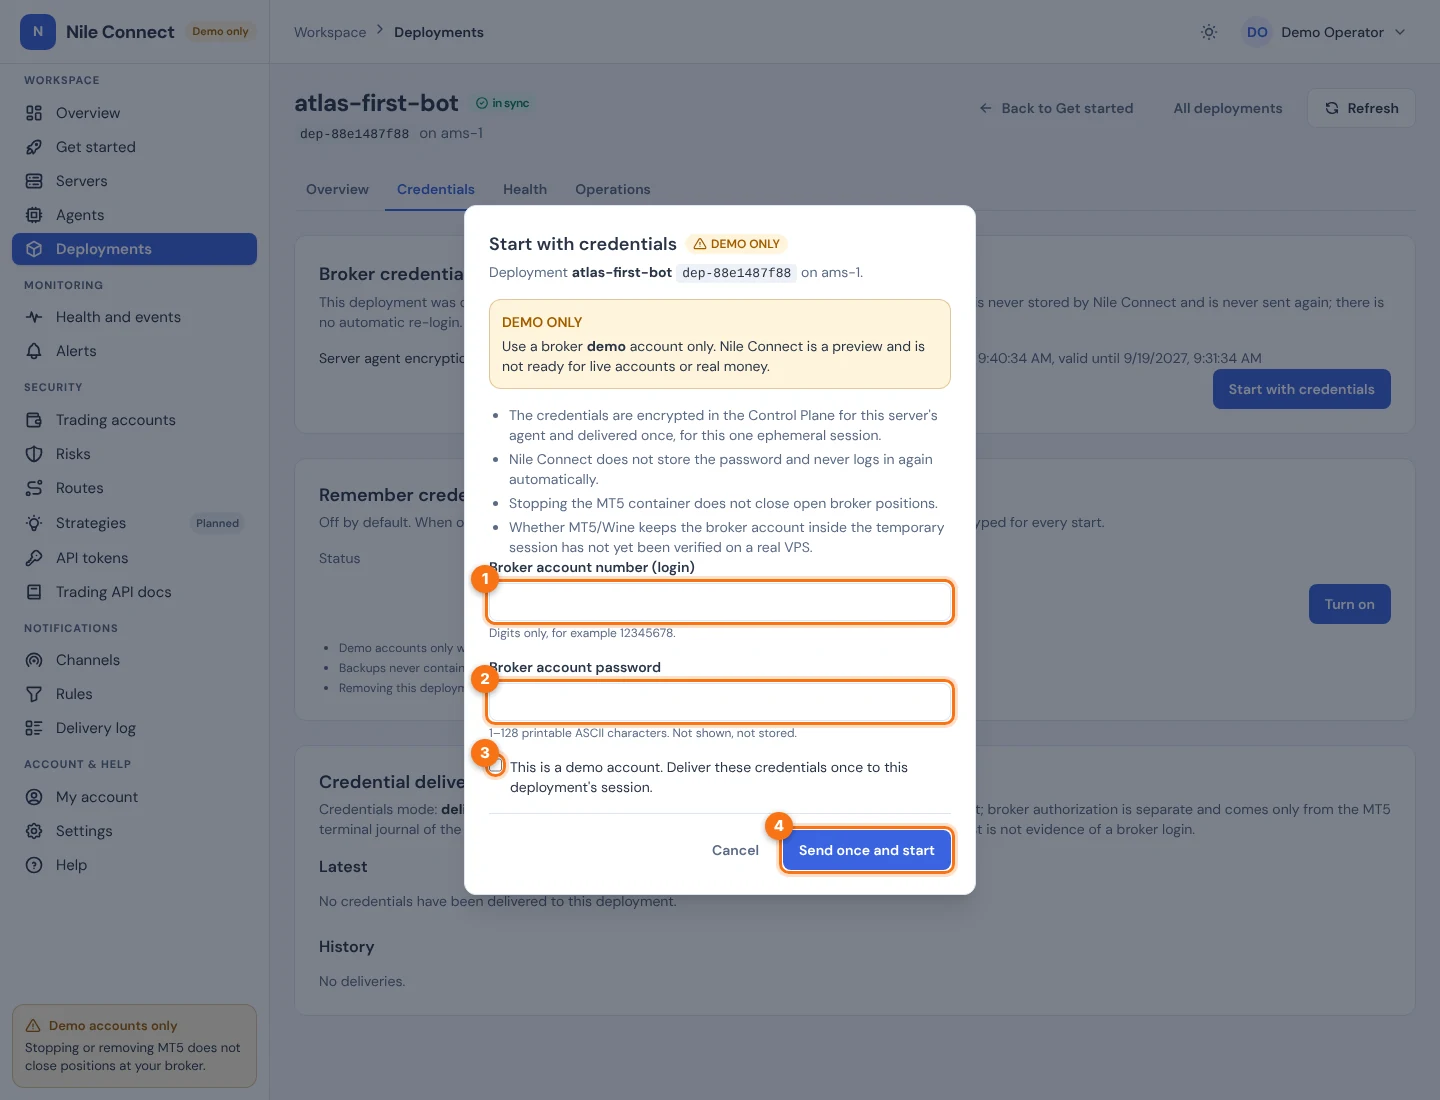The height and width of the screenshot is (1100, 1440).
Task: Expand the Demo Operator account dropdown
Action: pos(1324,32)
